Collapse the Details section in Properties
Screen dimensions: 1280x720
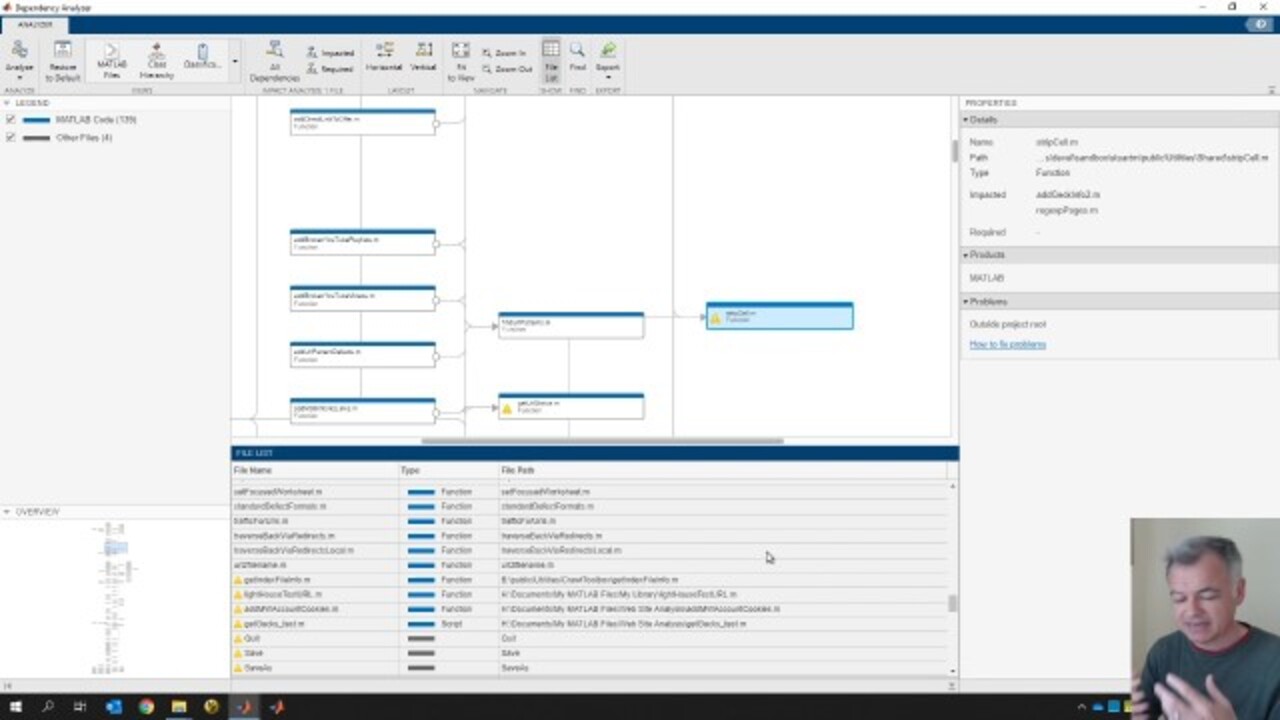(x=966, y=120)
